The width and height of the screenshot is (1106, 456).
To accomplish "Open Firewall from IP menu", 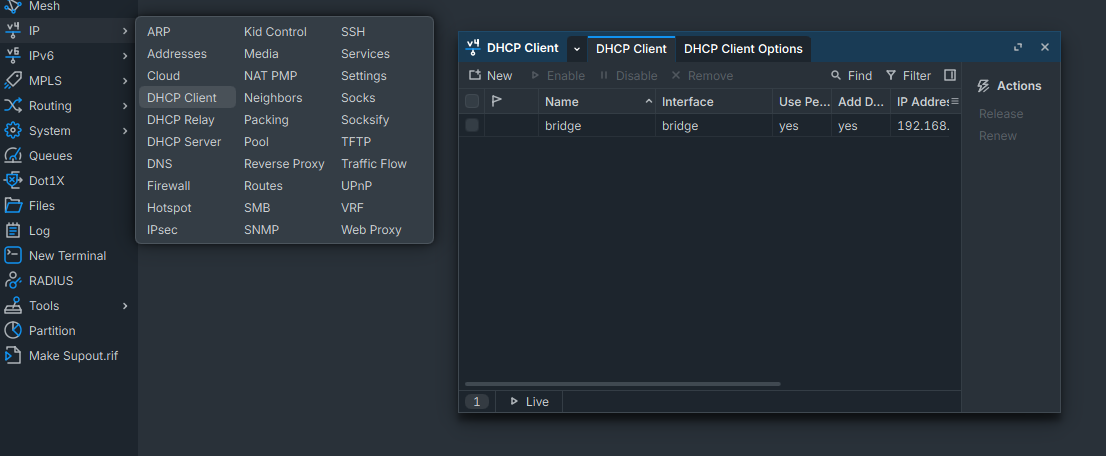I will (x=169, y=186).
